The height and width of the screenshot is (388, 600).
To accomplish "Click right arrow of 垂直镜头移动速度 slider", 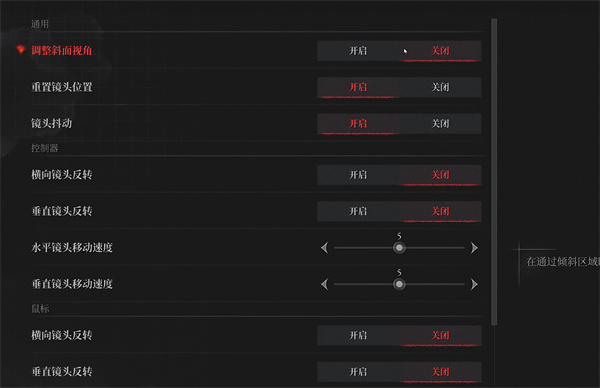I will tap(474, 284).
